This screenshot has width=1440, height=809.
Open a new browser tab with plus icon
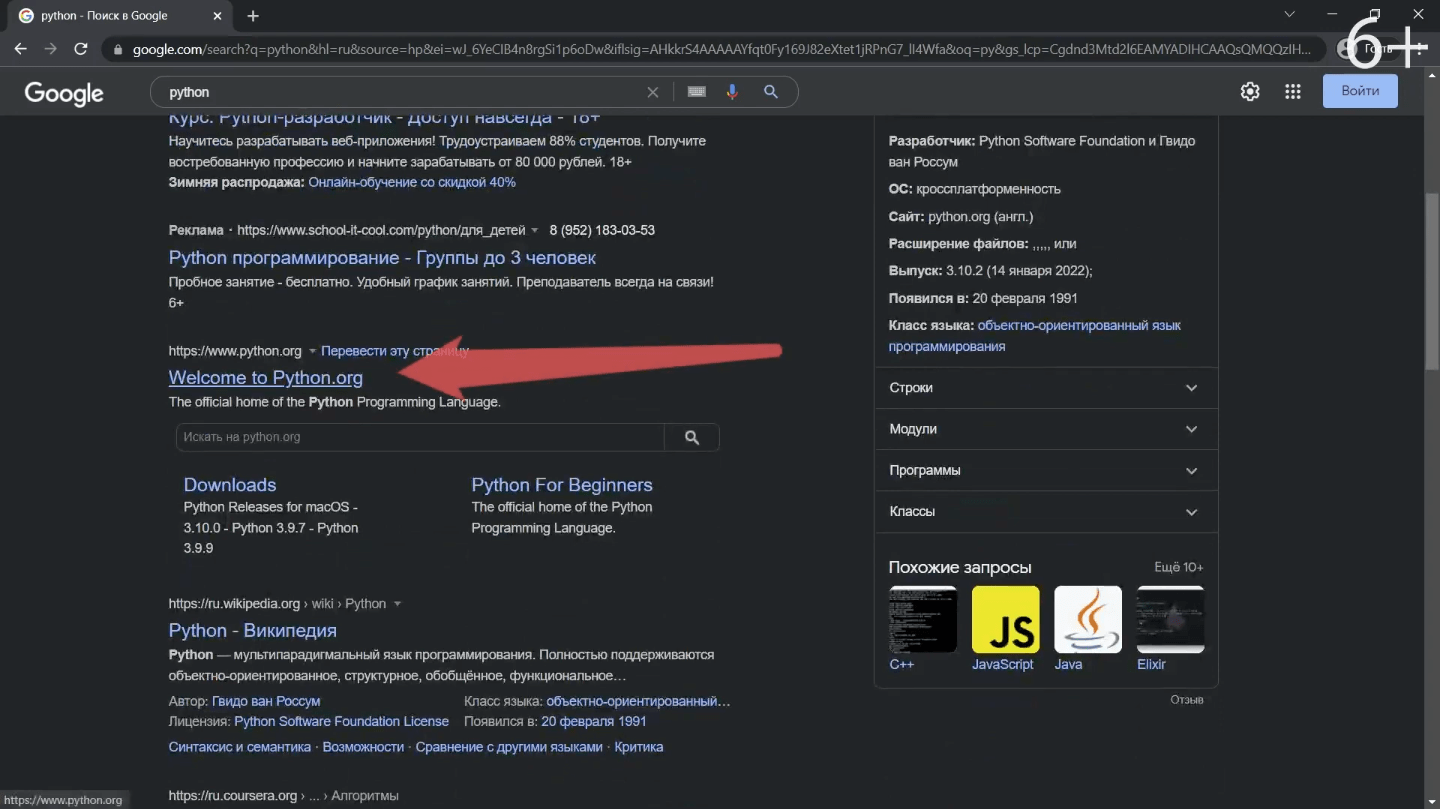tap(253, 16)
